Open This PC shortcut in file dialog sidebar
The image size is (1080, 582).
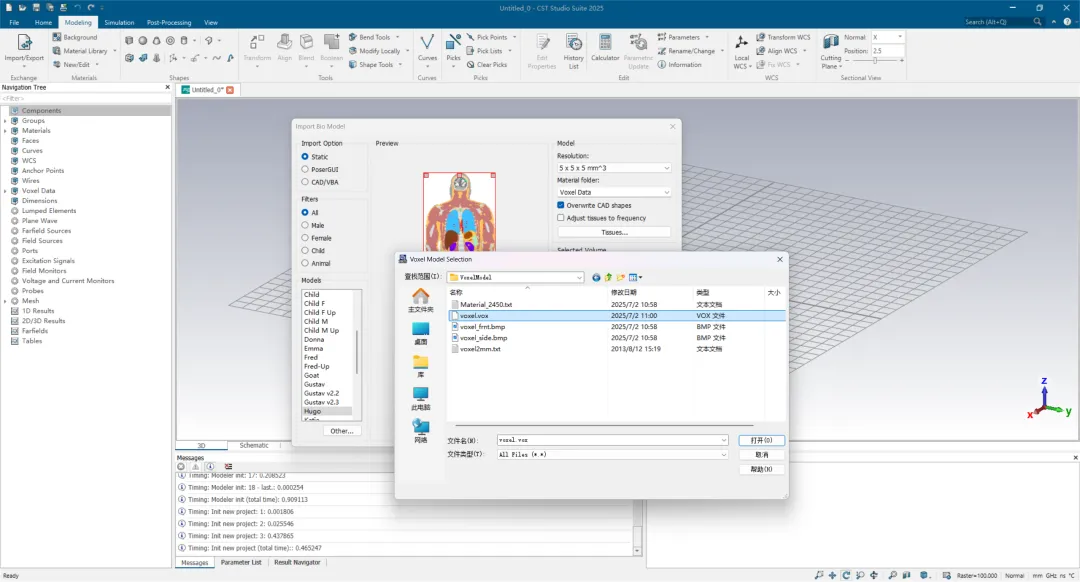click(420, 399)
